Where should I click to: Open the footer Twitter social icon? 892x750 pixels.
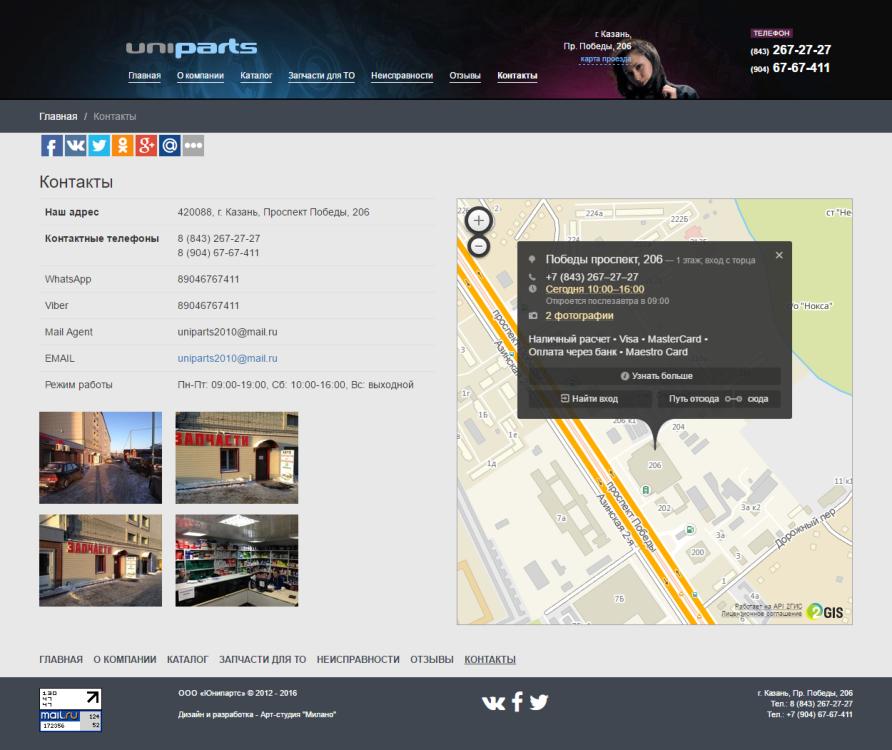point(539,702)
